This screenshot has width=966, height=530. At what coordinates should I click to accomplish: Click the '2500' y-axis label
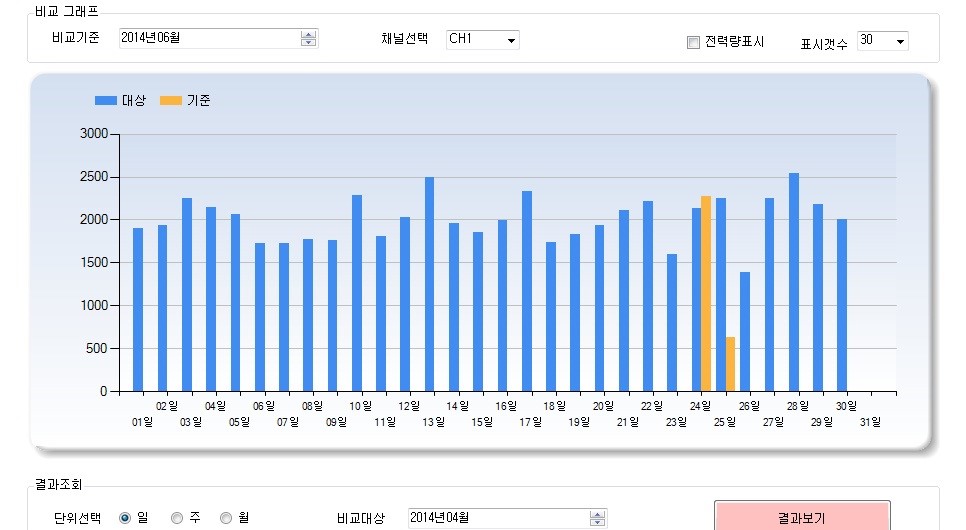pos(94,177)
